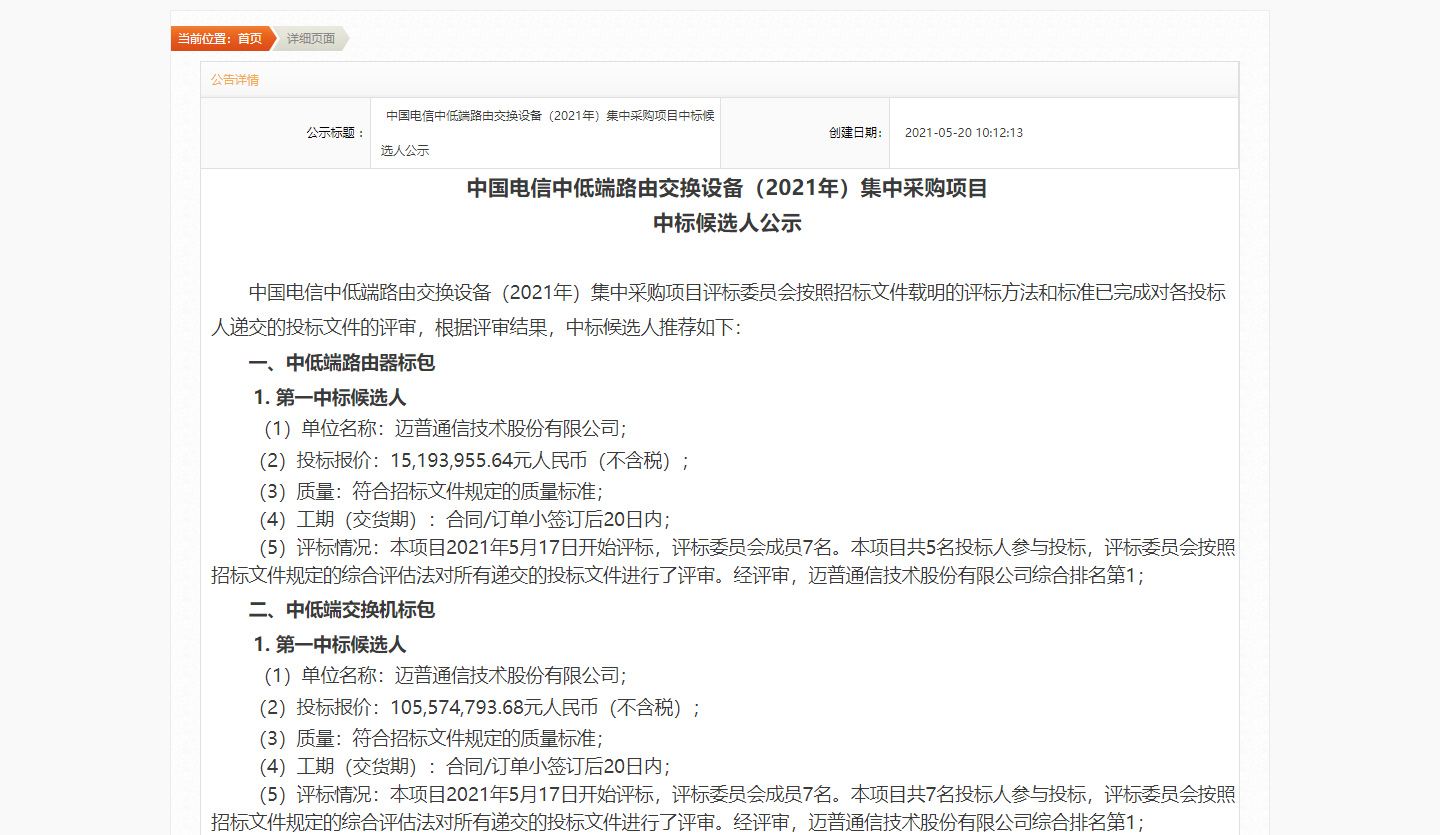Click the bid price line 15,193,955.64元人民币
Image resolution: width=1440 pixels, height=835 pixels.
pos(473,460)
